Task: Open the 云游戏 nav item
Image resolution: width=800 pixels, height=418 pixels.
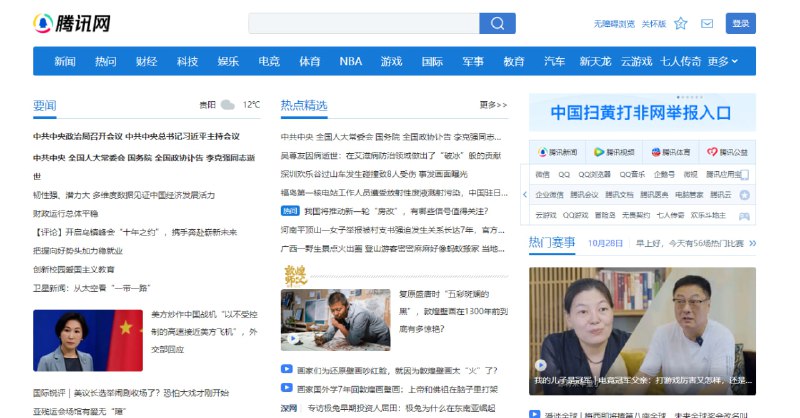Action: point(636,61)
